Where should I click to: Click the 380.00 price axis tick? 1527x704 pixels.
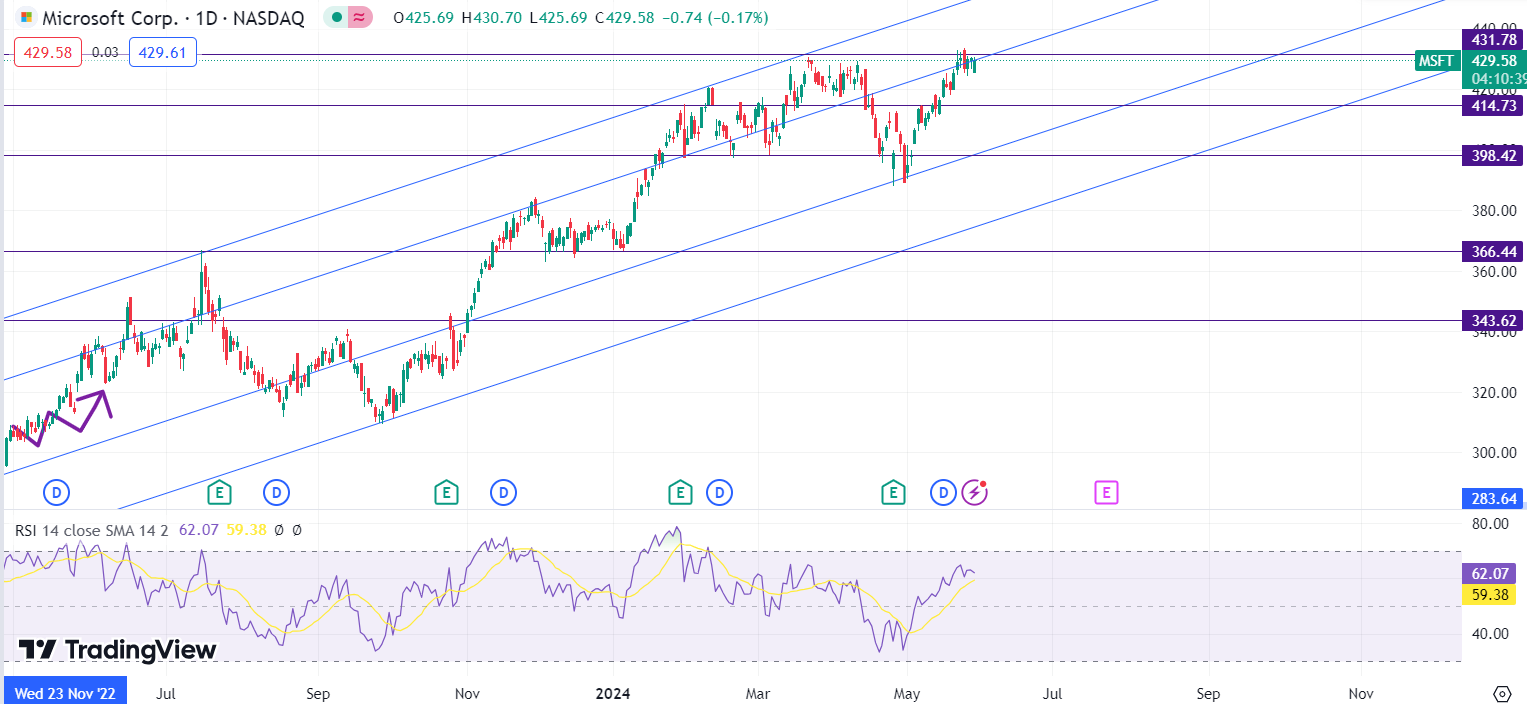pos(1493,211)
